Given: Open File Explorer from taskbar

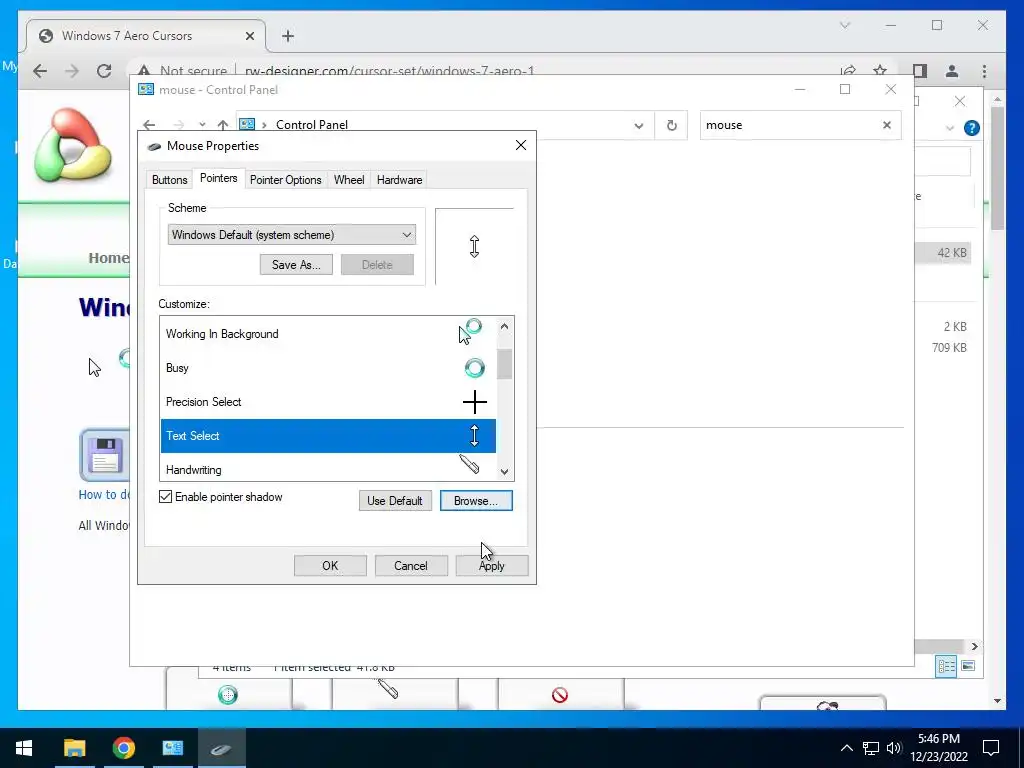Looking at the screenshot, I should click(74, 748).
